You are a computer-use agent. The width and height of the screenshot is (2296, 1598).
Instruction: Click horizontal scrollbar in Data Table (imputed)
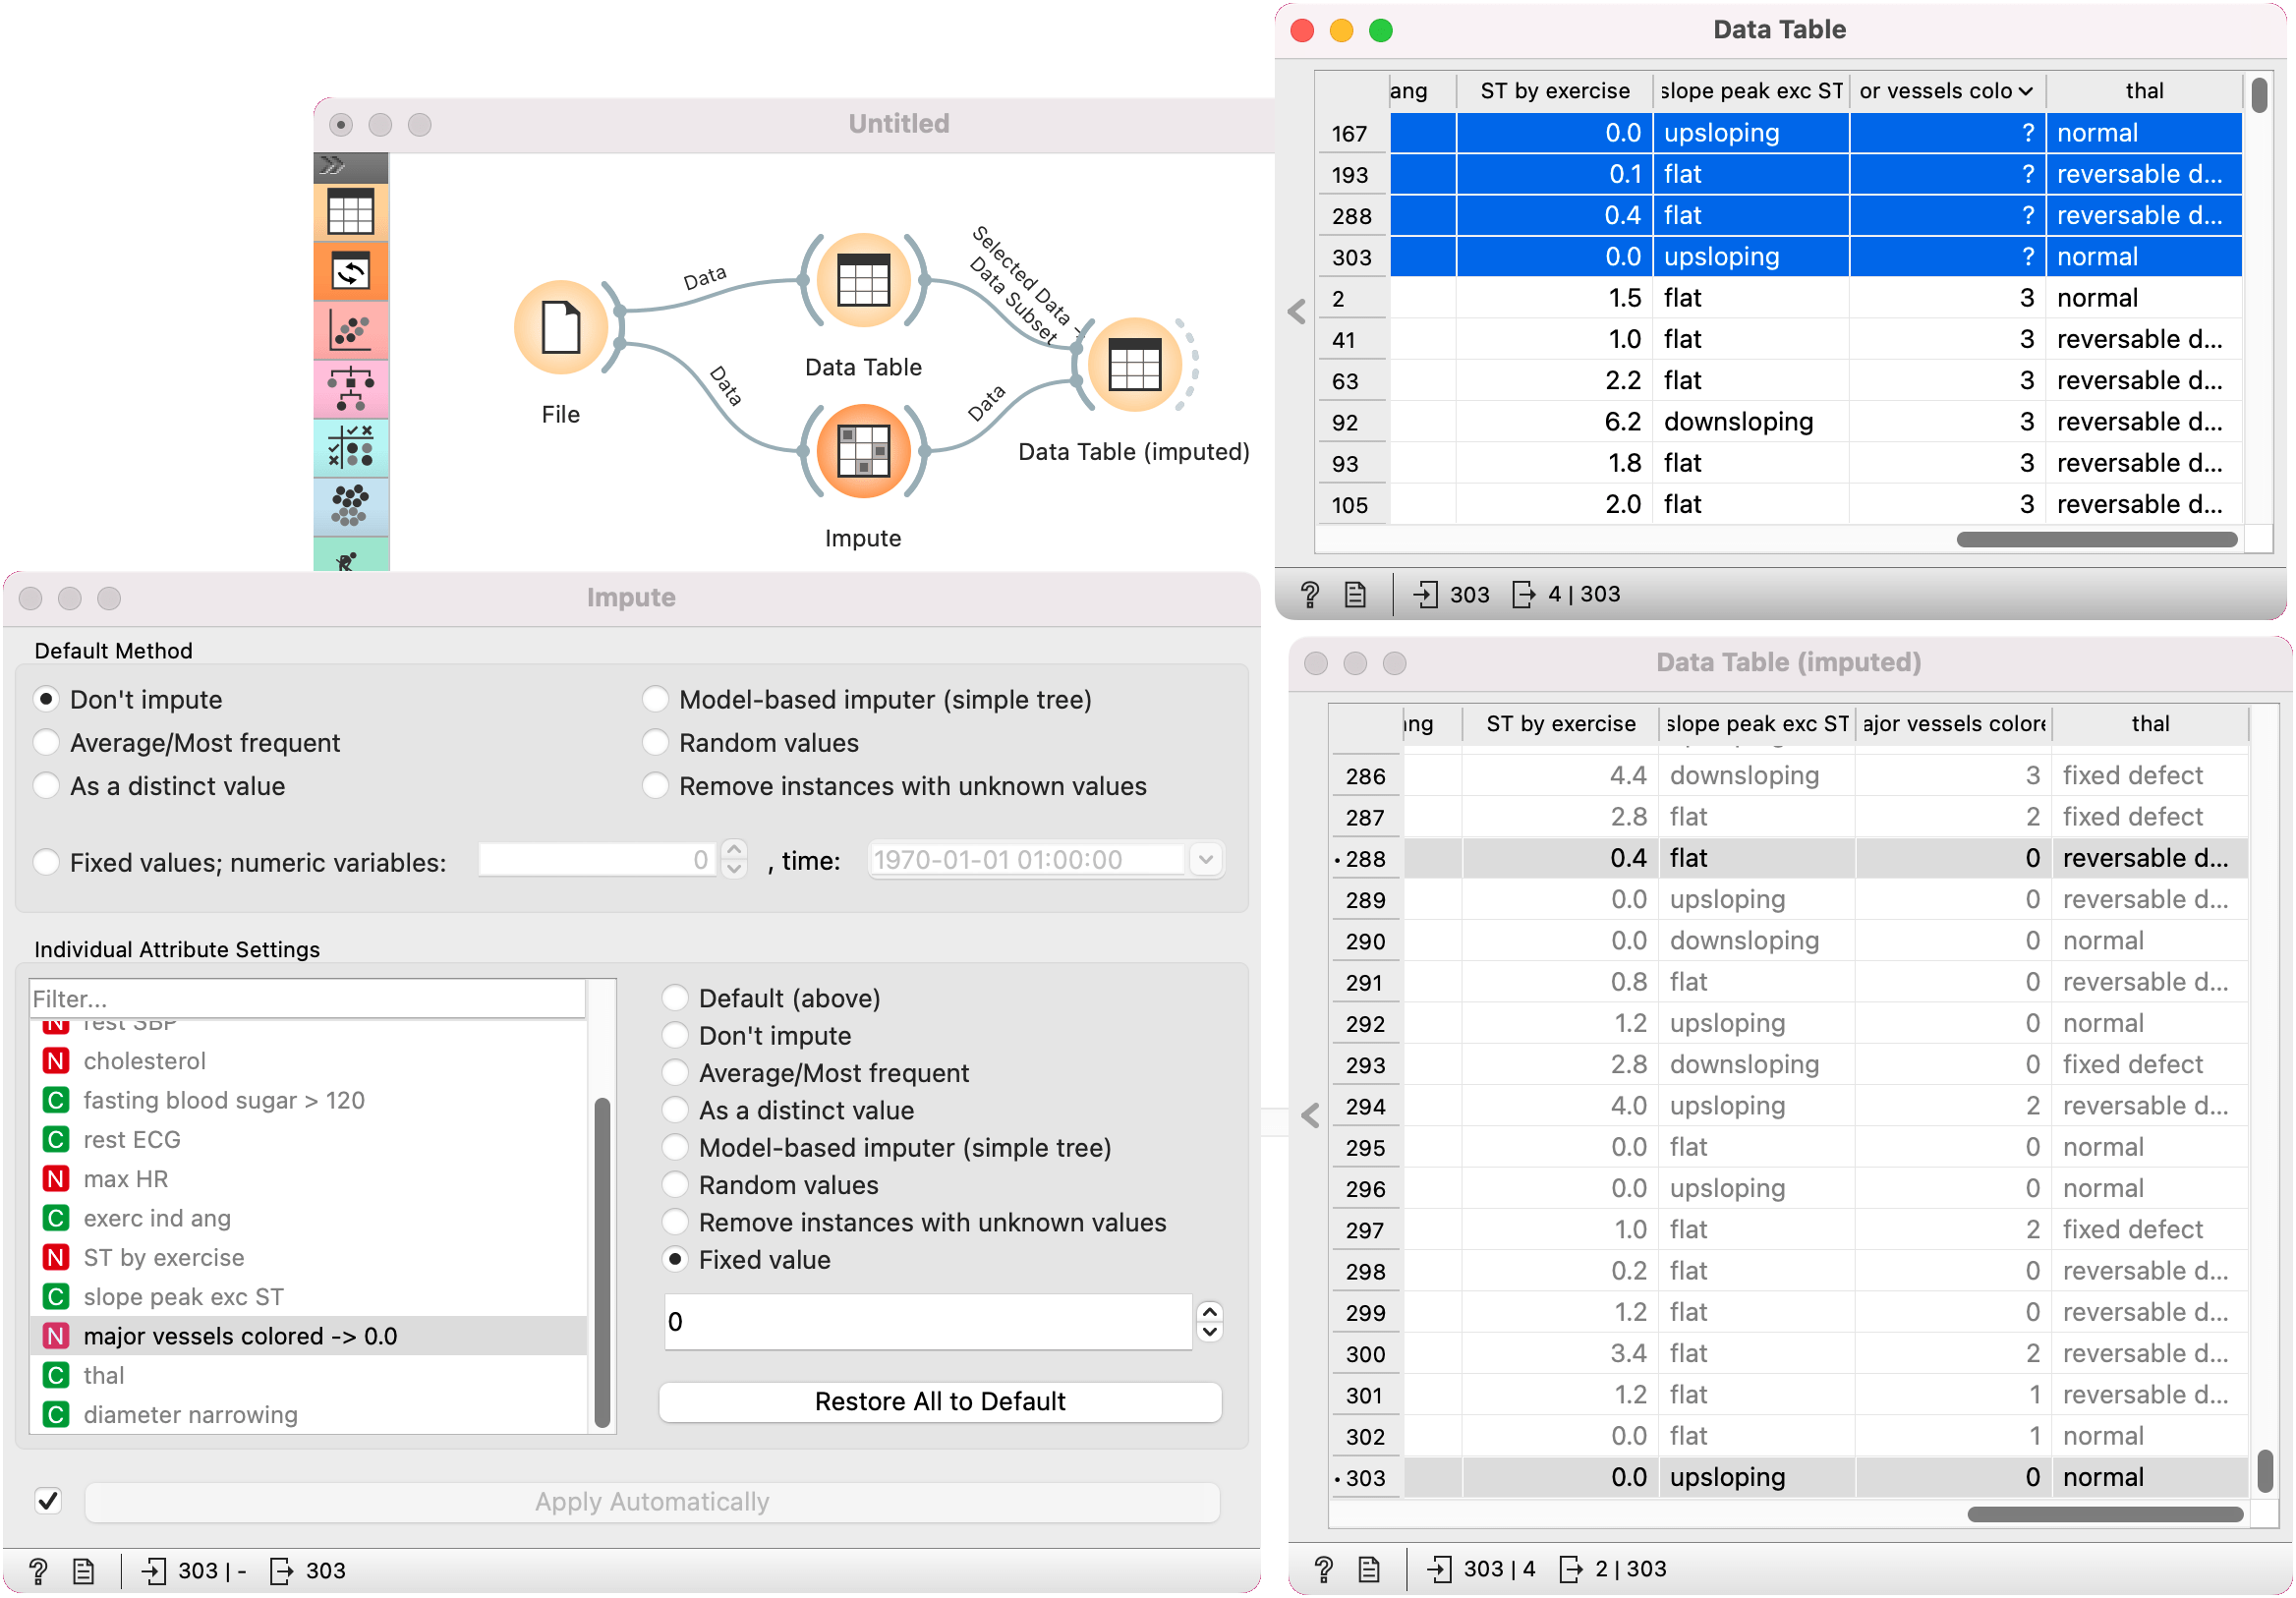[2104, 1513]
